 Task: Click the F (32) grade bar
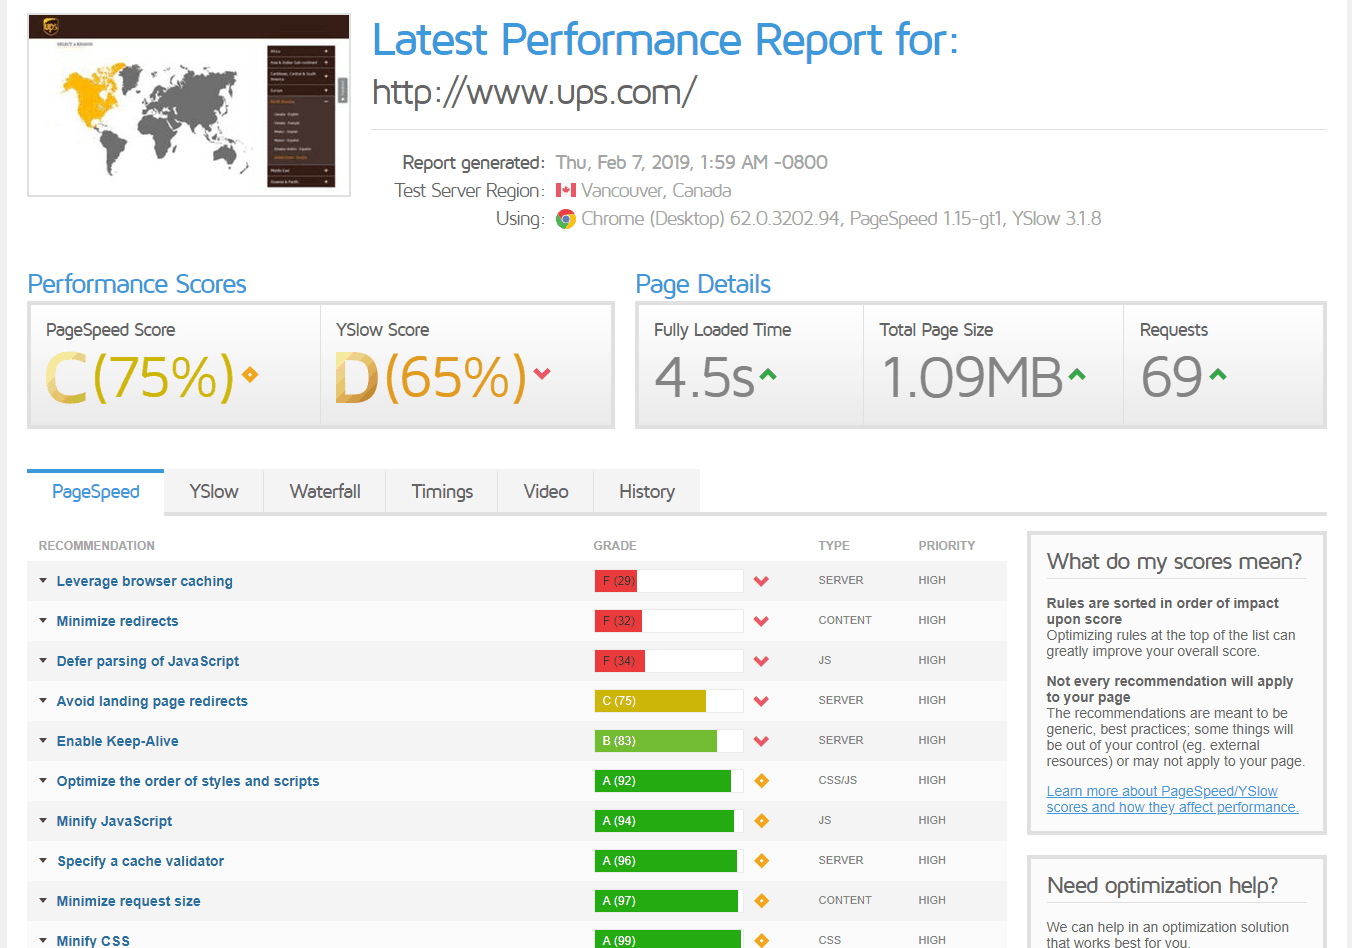668,621
